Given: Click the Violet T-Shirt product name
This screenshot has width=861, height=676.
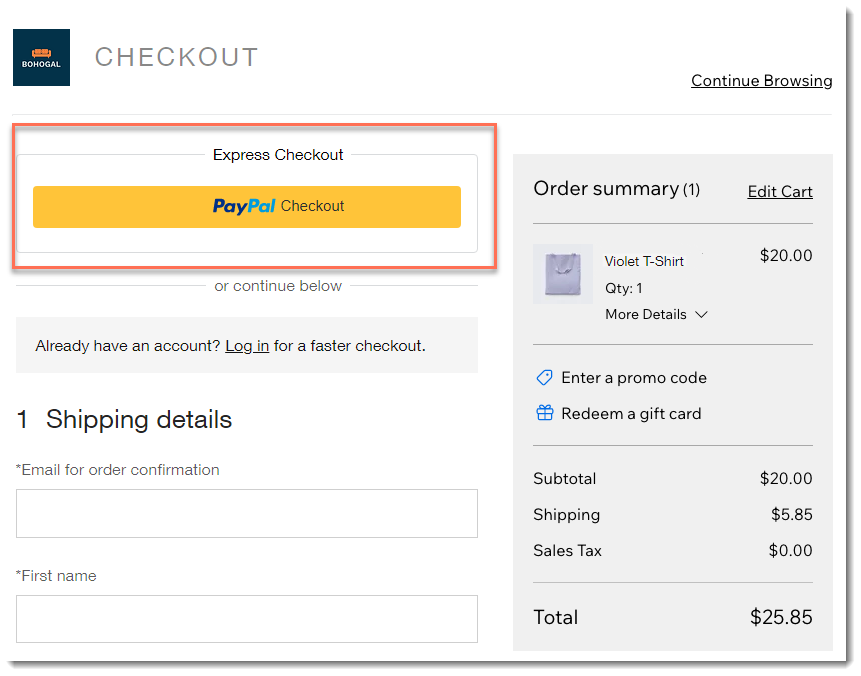Looking at the screenshot, I should (644, 261).
